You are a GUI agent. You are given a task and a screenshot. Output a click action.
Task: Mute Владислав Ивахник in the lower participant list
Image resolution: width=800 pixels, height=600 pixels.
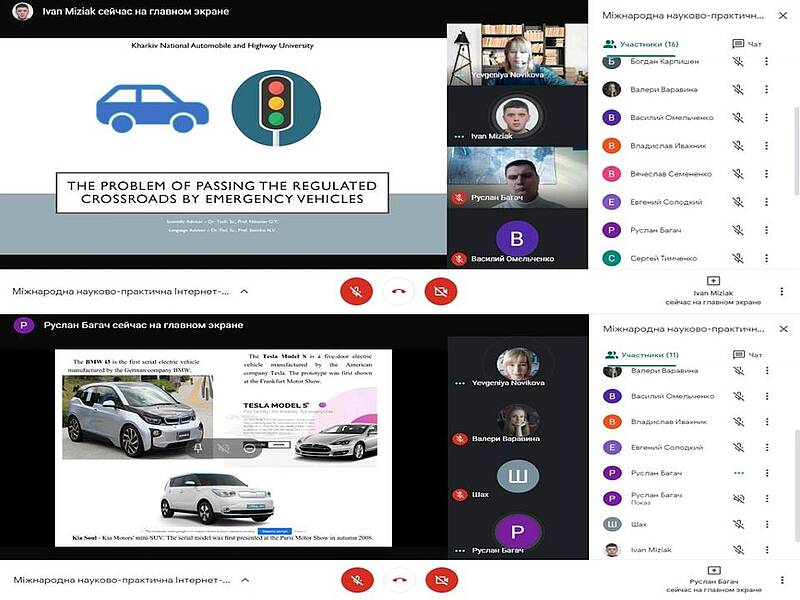(738, 422)
